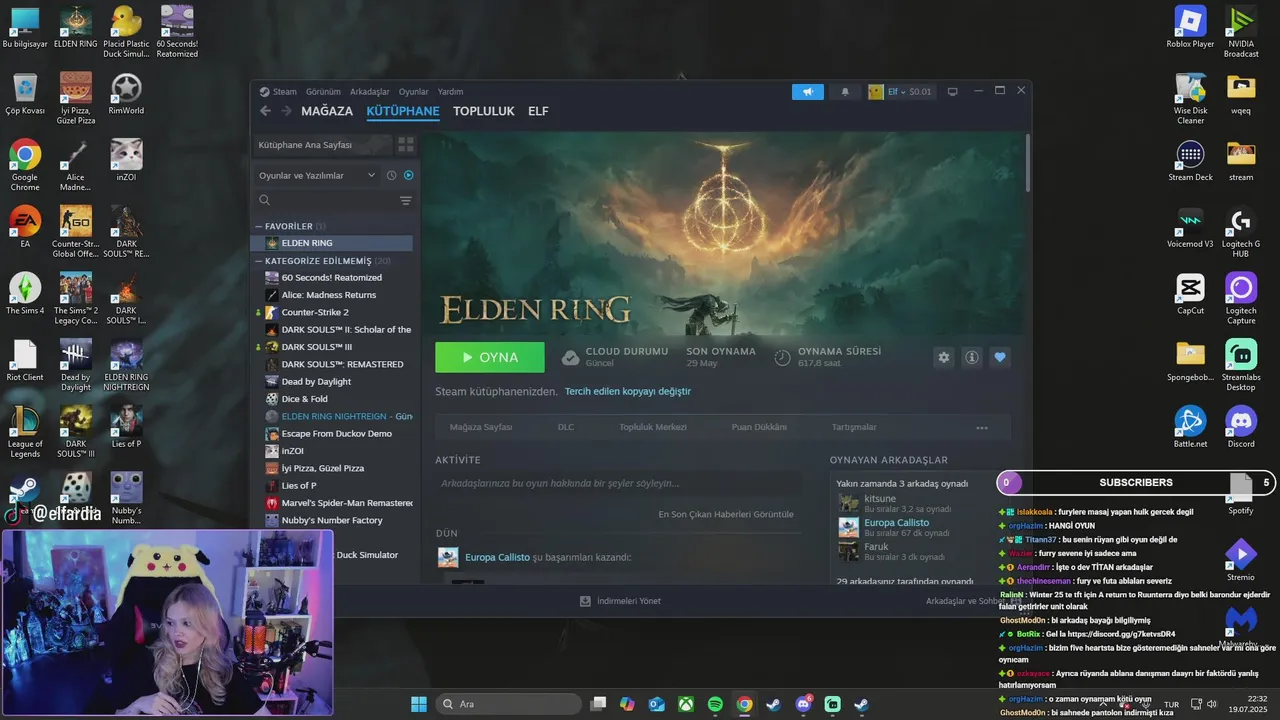This screenshot has height=720, width=1280.
Task: Open the library advanced filter options
Action: tap(405, 201)
